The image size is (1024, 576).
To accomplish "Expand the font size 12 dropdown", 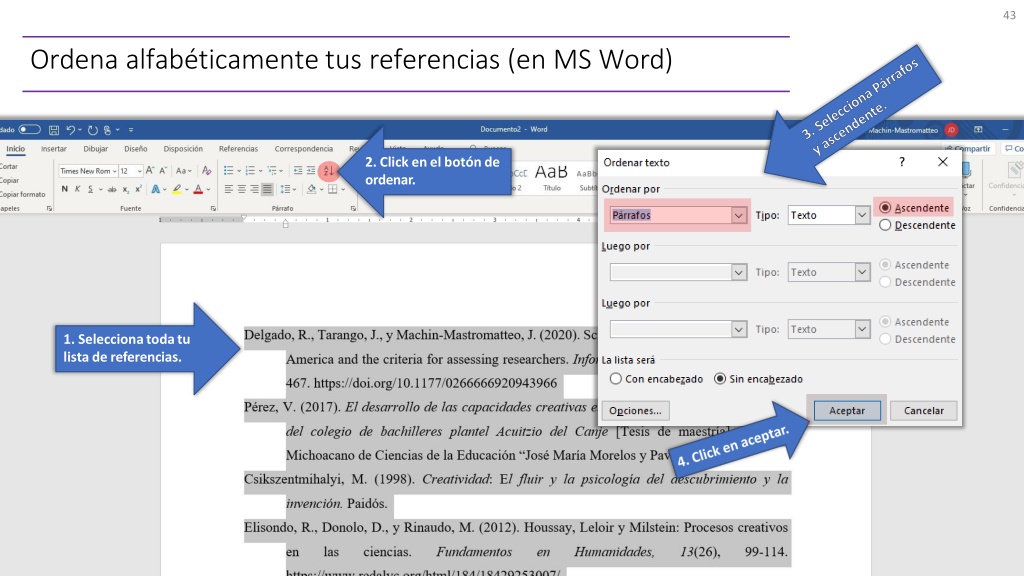I will [x=139, y=171].
